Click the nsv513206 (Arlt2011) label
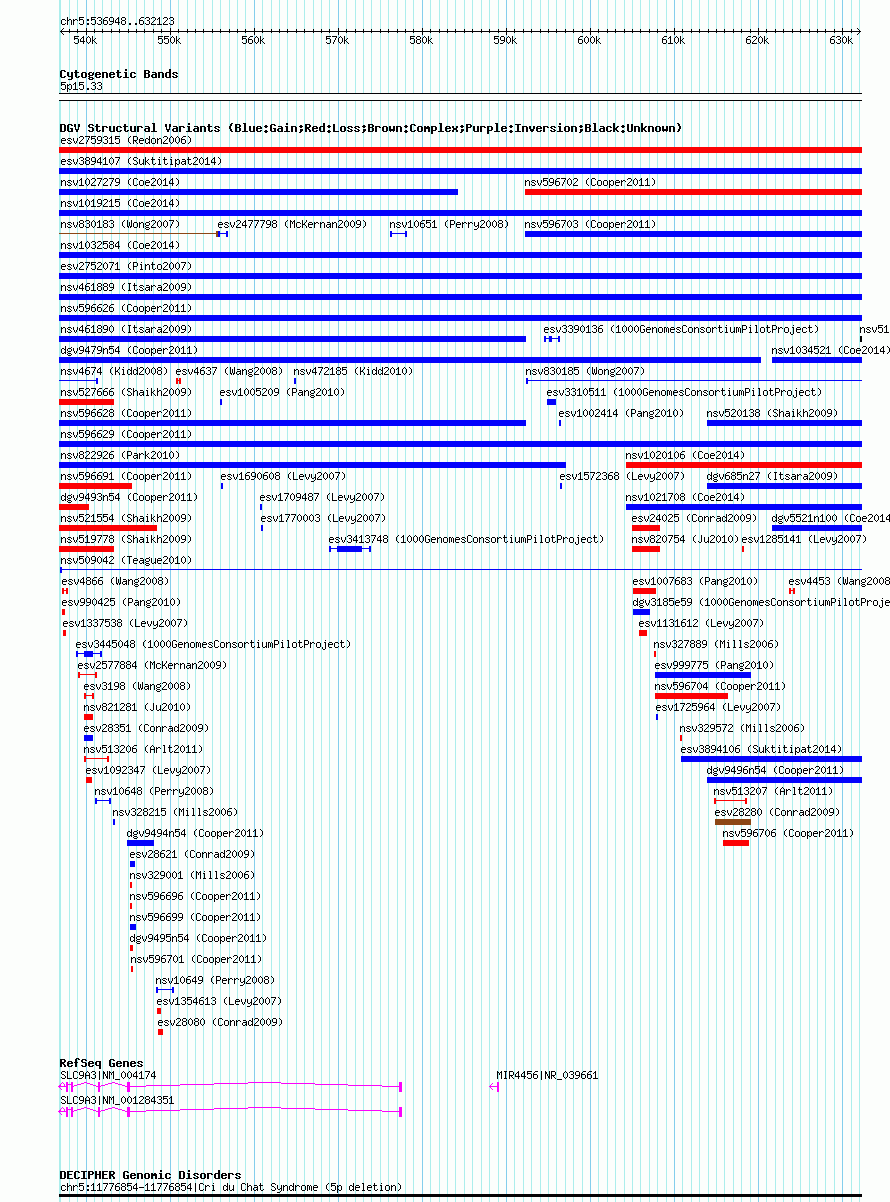 pyautogui.click(x=143, y=749)
